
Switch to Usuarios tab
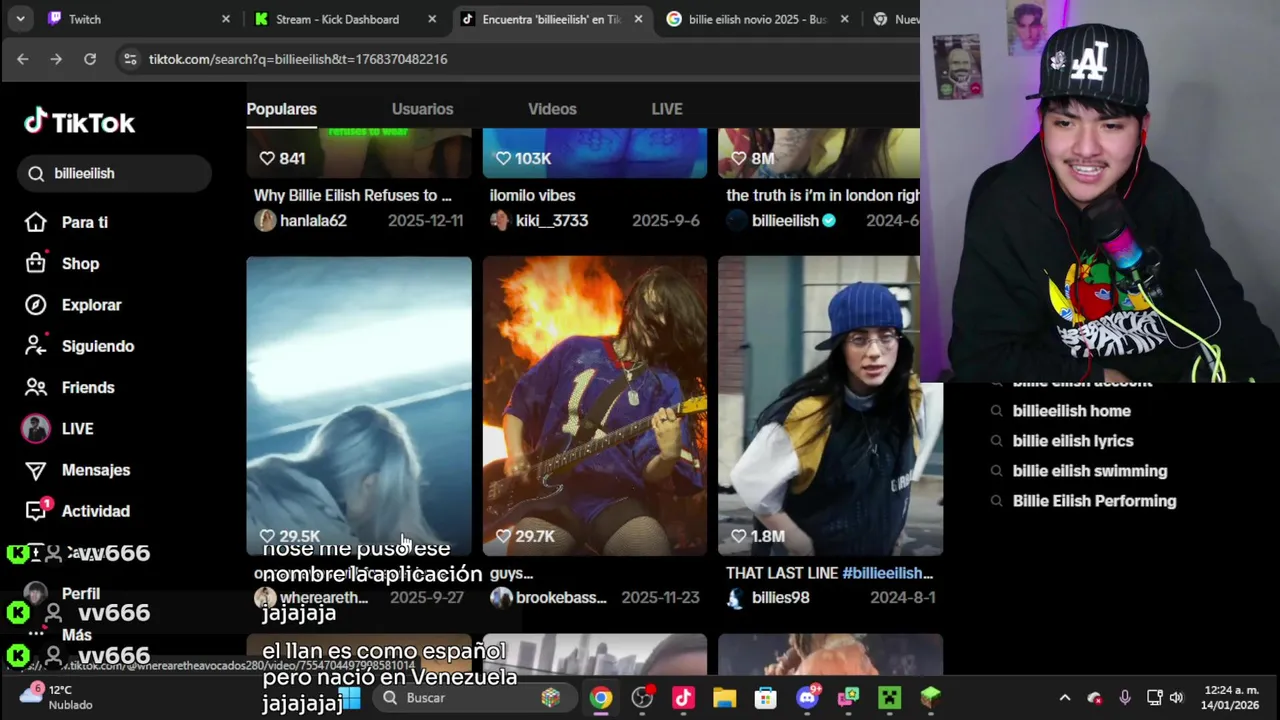point(422,109)
